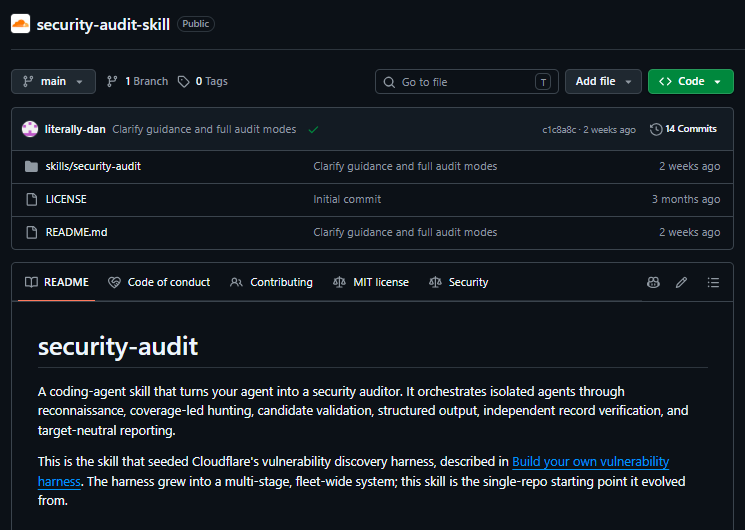Click the pencil edit README icon
The width and height of the screenshot is (745, 530).
pos(681,282)
